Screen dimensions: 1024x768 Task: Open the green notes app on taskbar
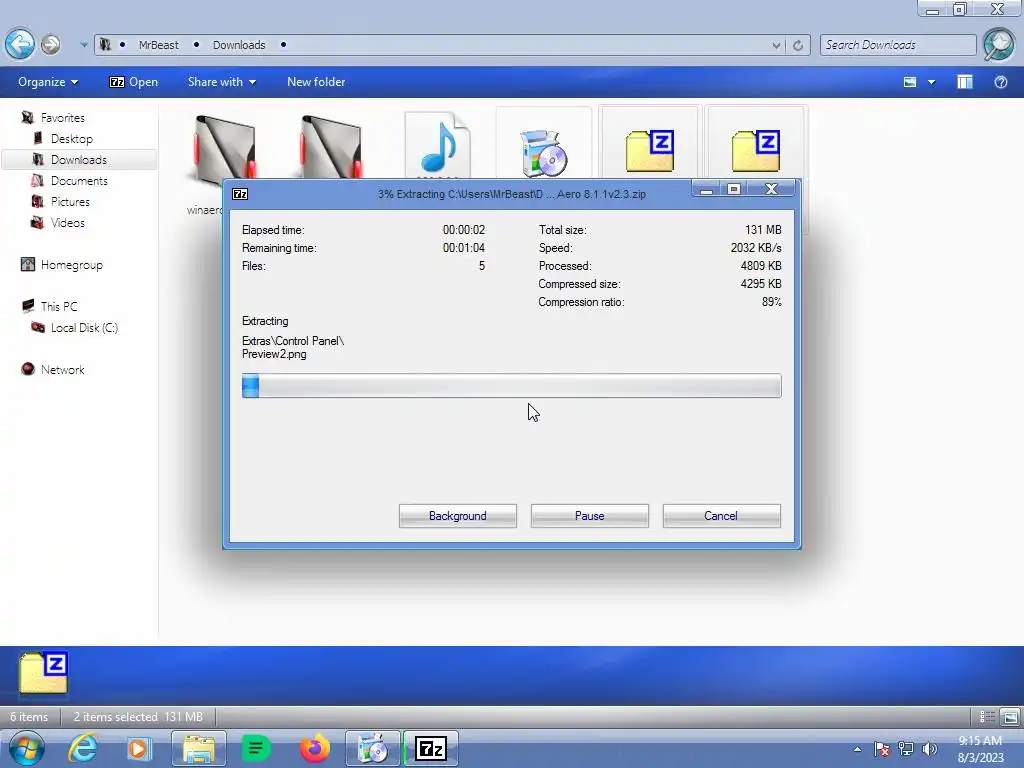[x=256, y=748]
